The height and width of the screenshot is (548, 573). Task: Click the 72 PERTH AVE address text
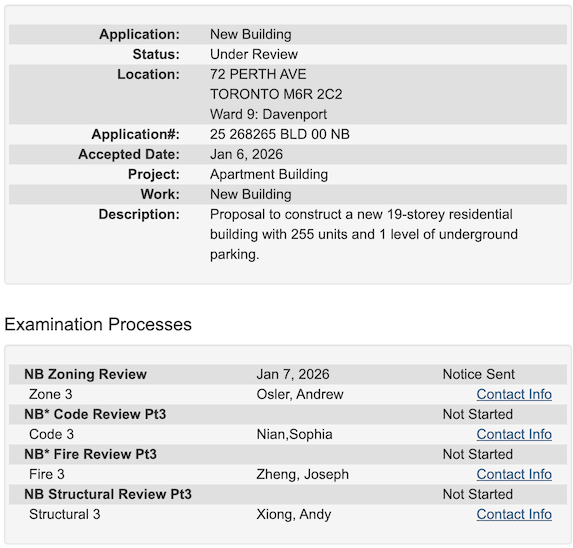(x=258, y=75)
